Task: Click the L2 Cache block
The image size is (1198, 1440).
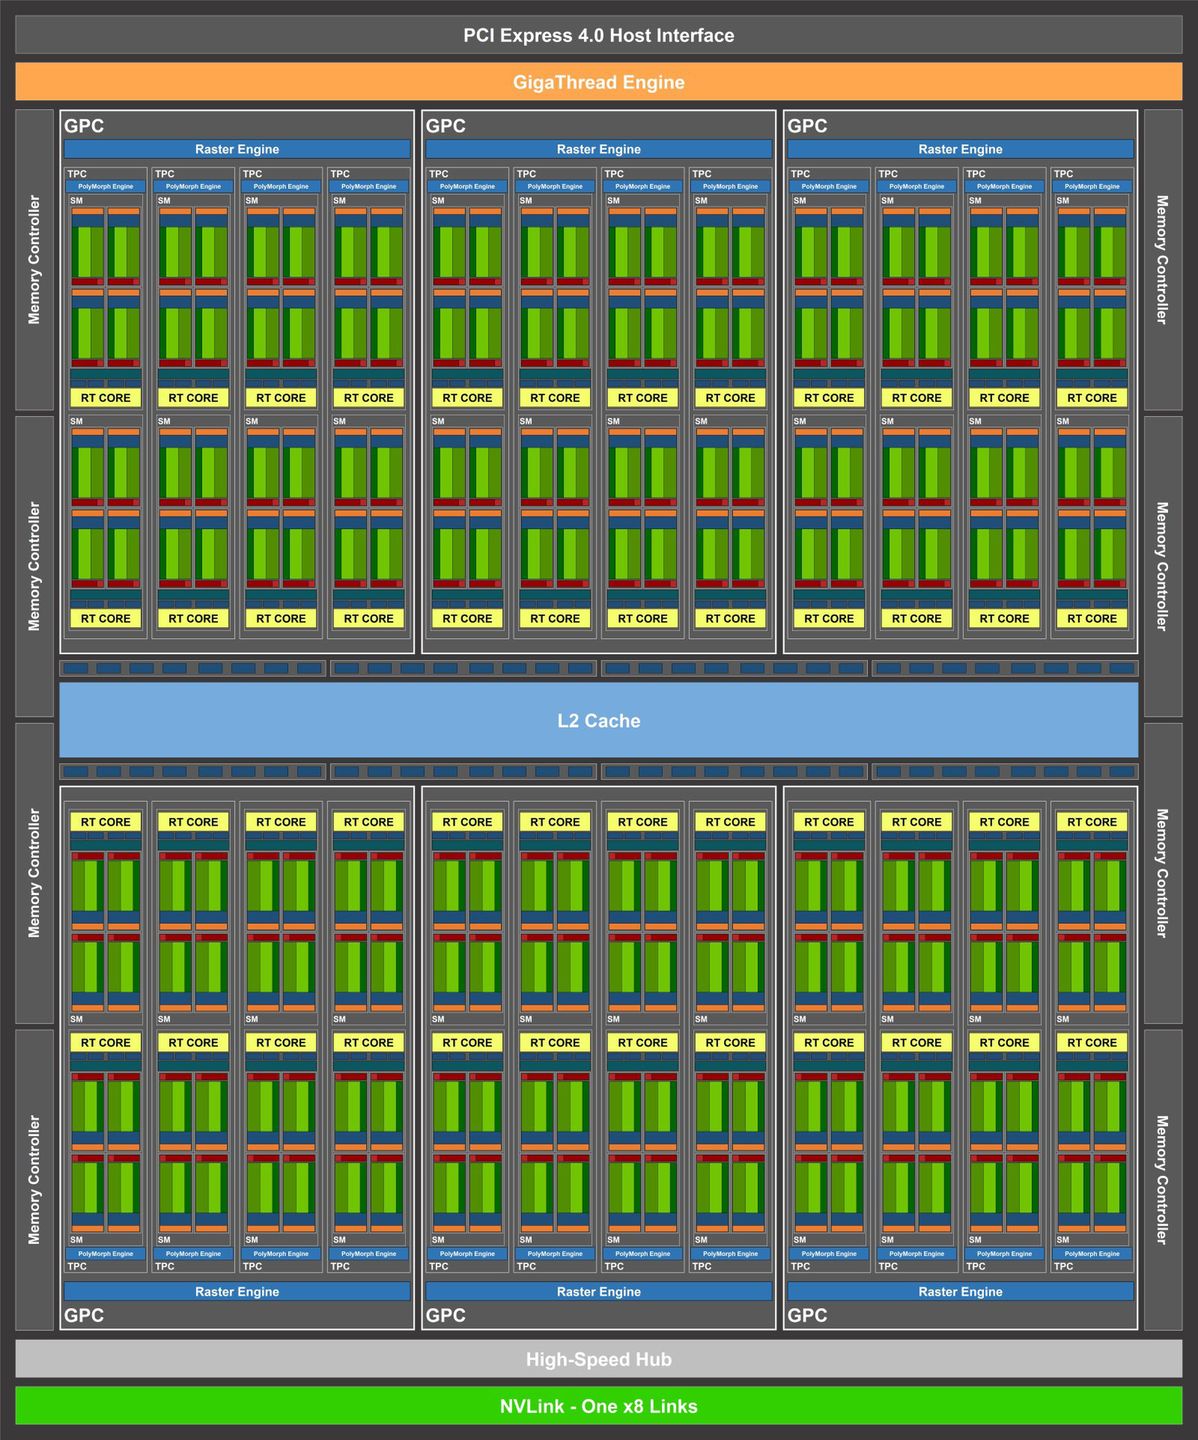Action: pos(599,720)
